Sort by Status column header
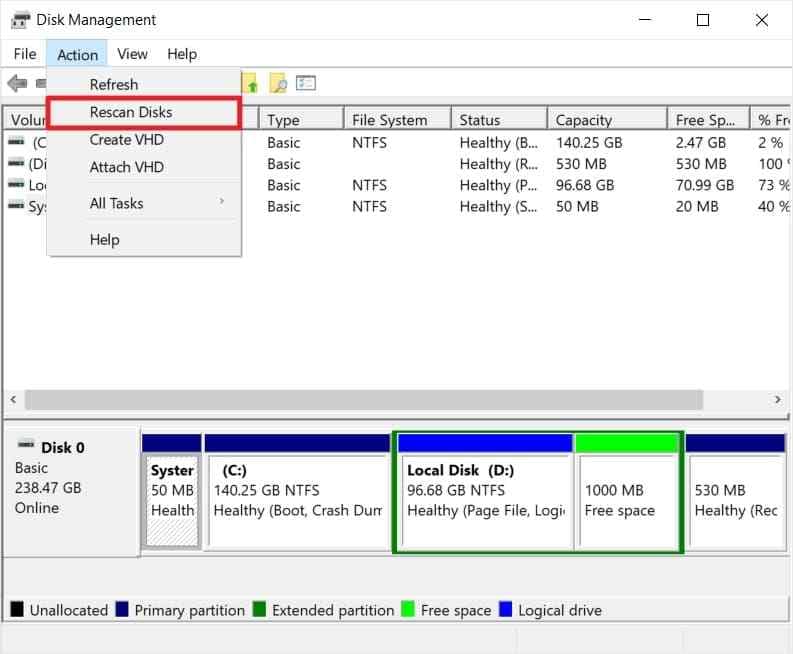 click(x=499, y=120)
